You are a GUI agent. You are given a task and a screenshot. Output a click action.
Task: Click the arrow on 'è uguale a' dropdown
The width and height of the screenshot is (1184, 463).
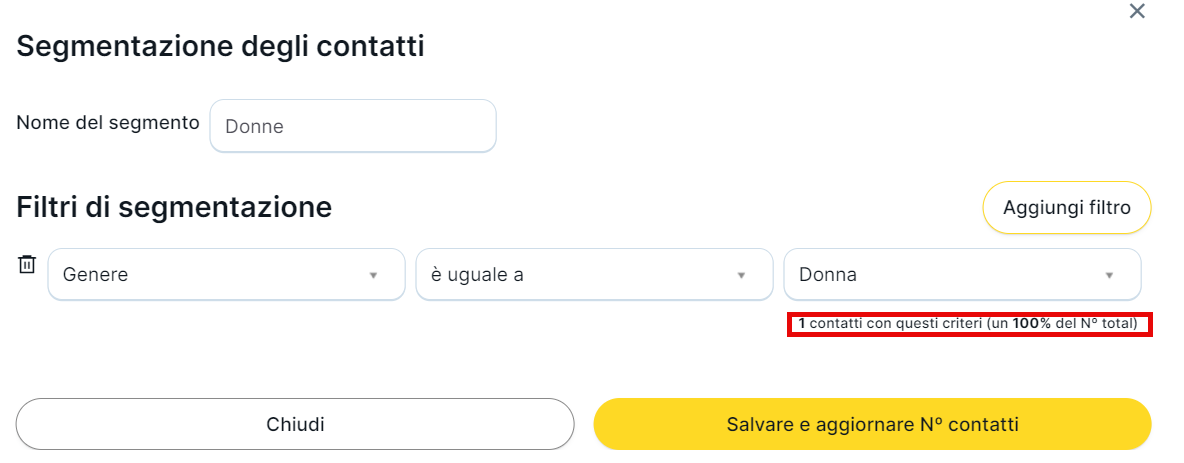pyautogui.click(x=741, y=275)
